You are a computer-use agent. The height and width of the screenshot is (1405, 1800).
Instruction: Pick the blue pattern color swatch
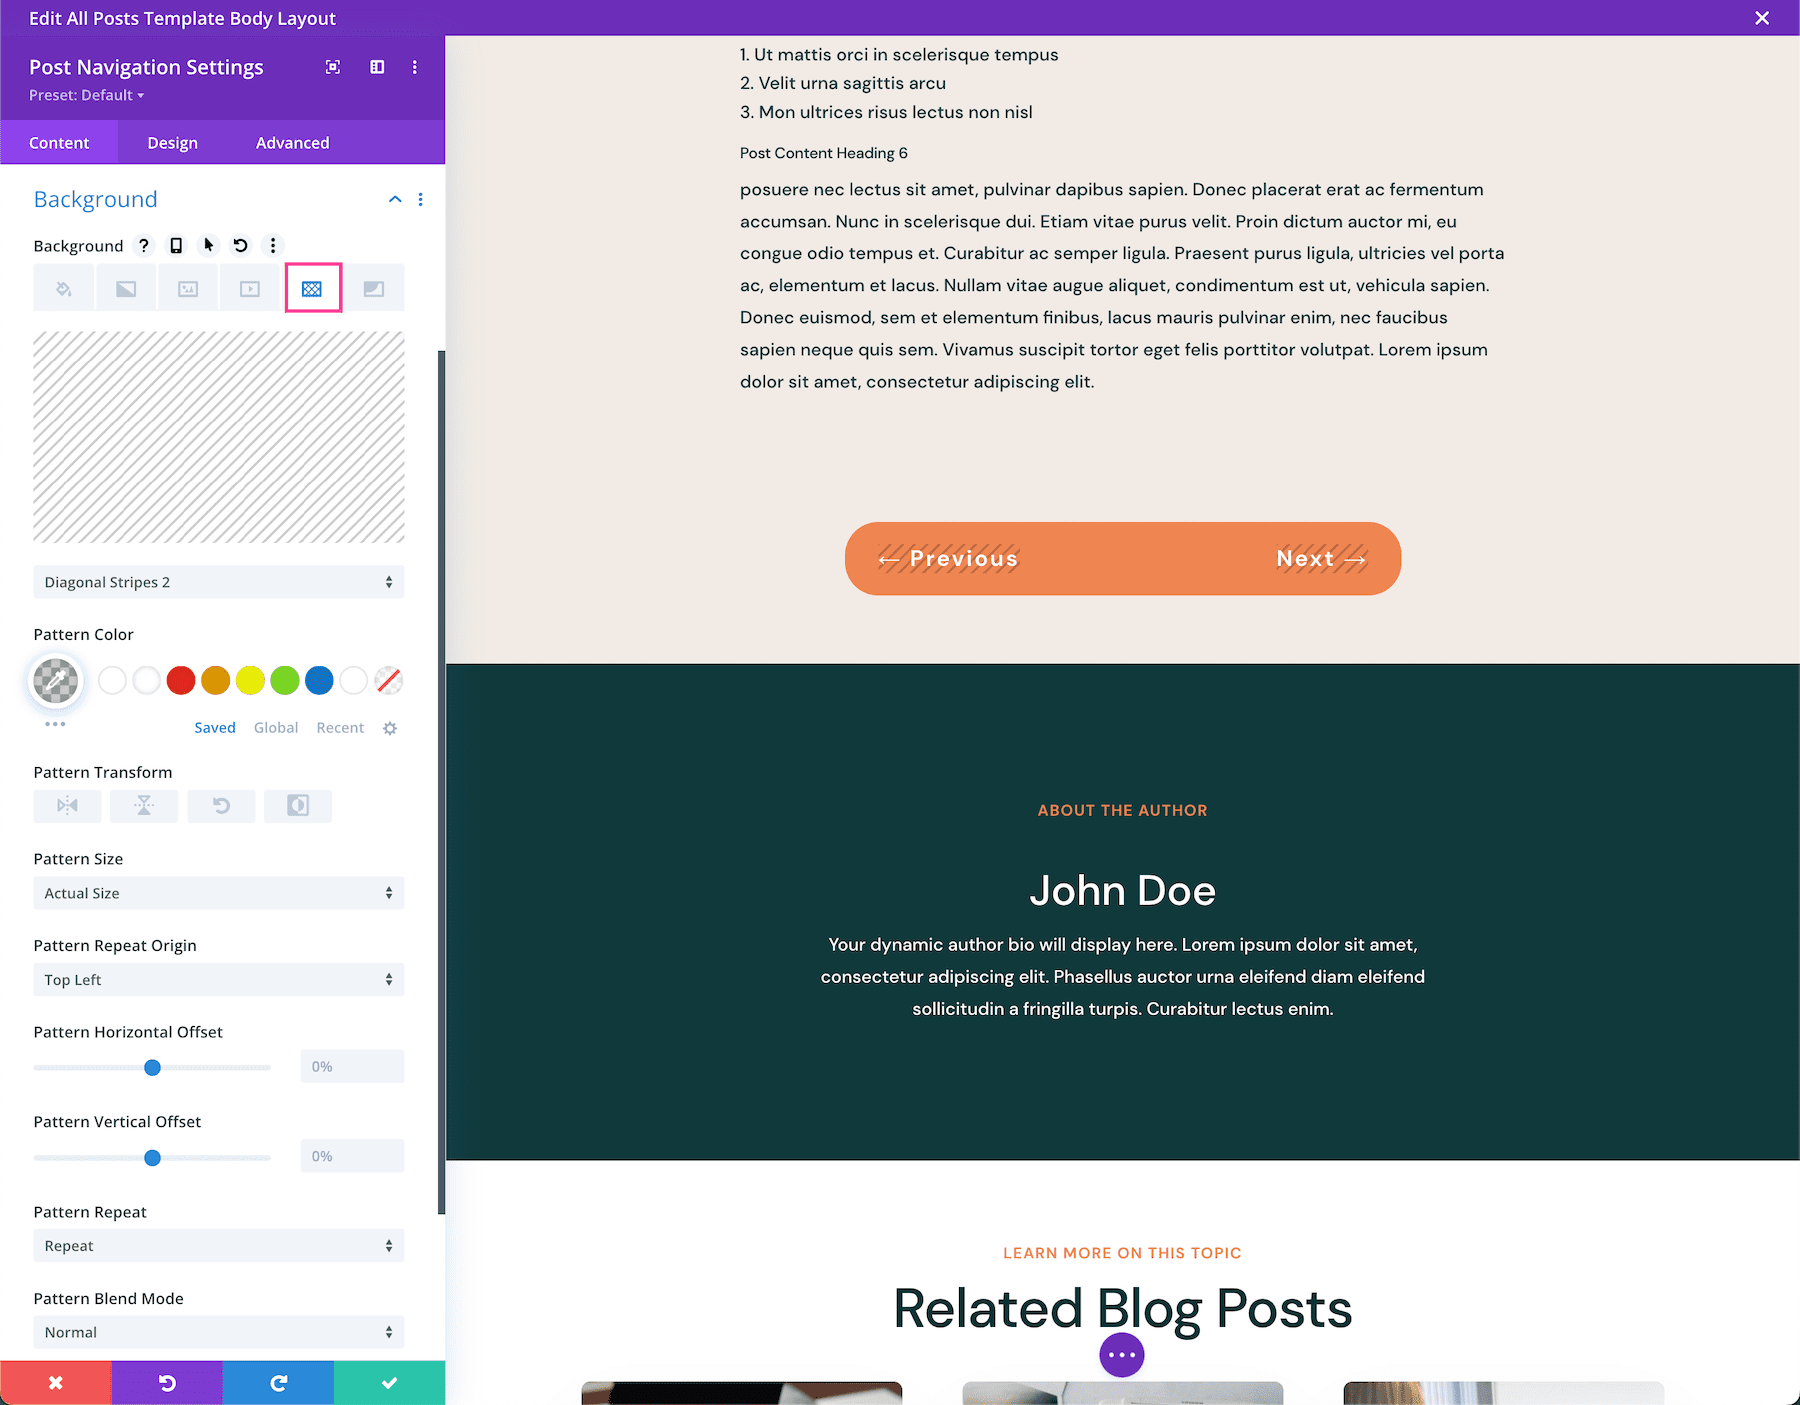coord(319,680)
